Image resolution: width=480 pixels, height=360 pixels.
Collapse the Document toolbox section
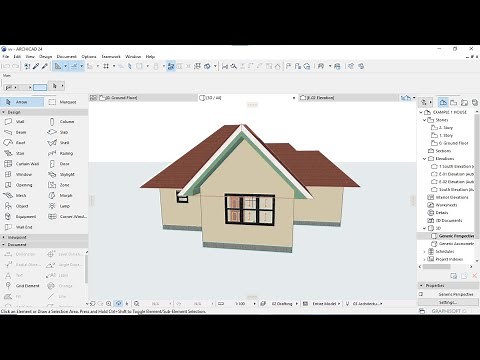3,245
